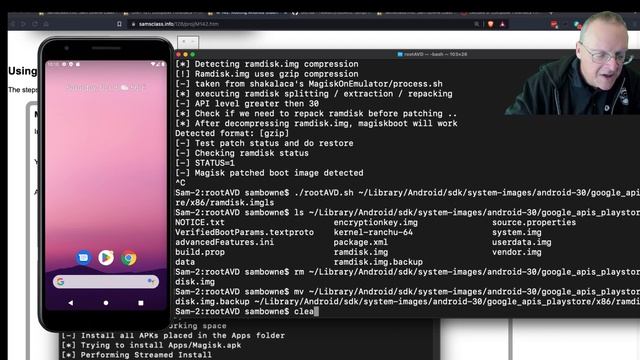Viewport: 640px width, 360px height.
Task: Click the browser back arrow button
Action: 13,24
